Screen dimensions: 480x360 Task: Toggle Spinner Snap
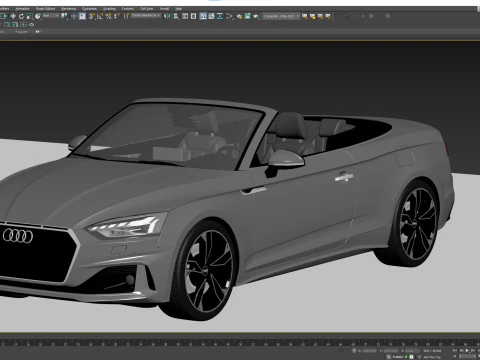tap(117, 16)
